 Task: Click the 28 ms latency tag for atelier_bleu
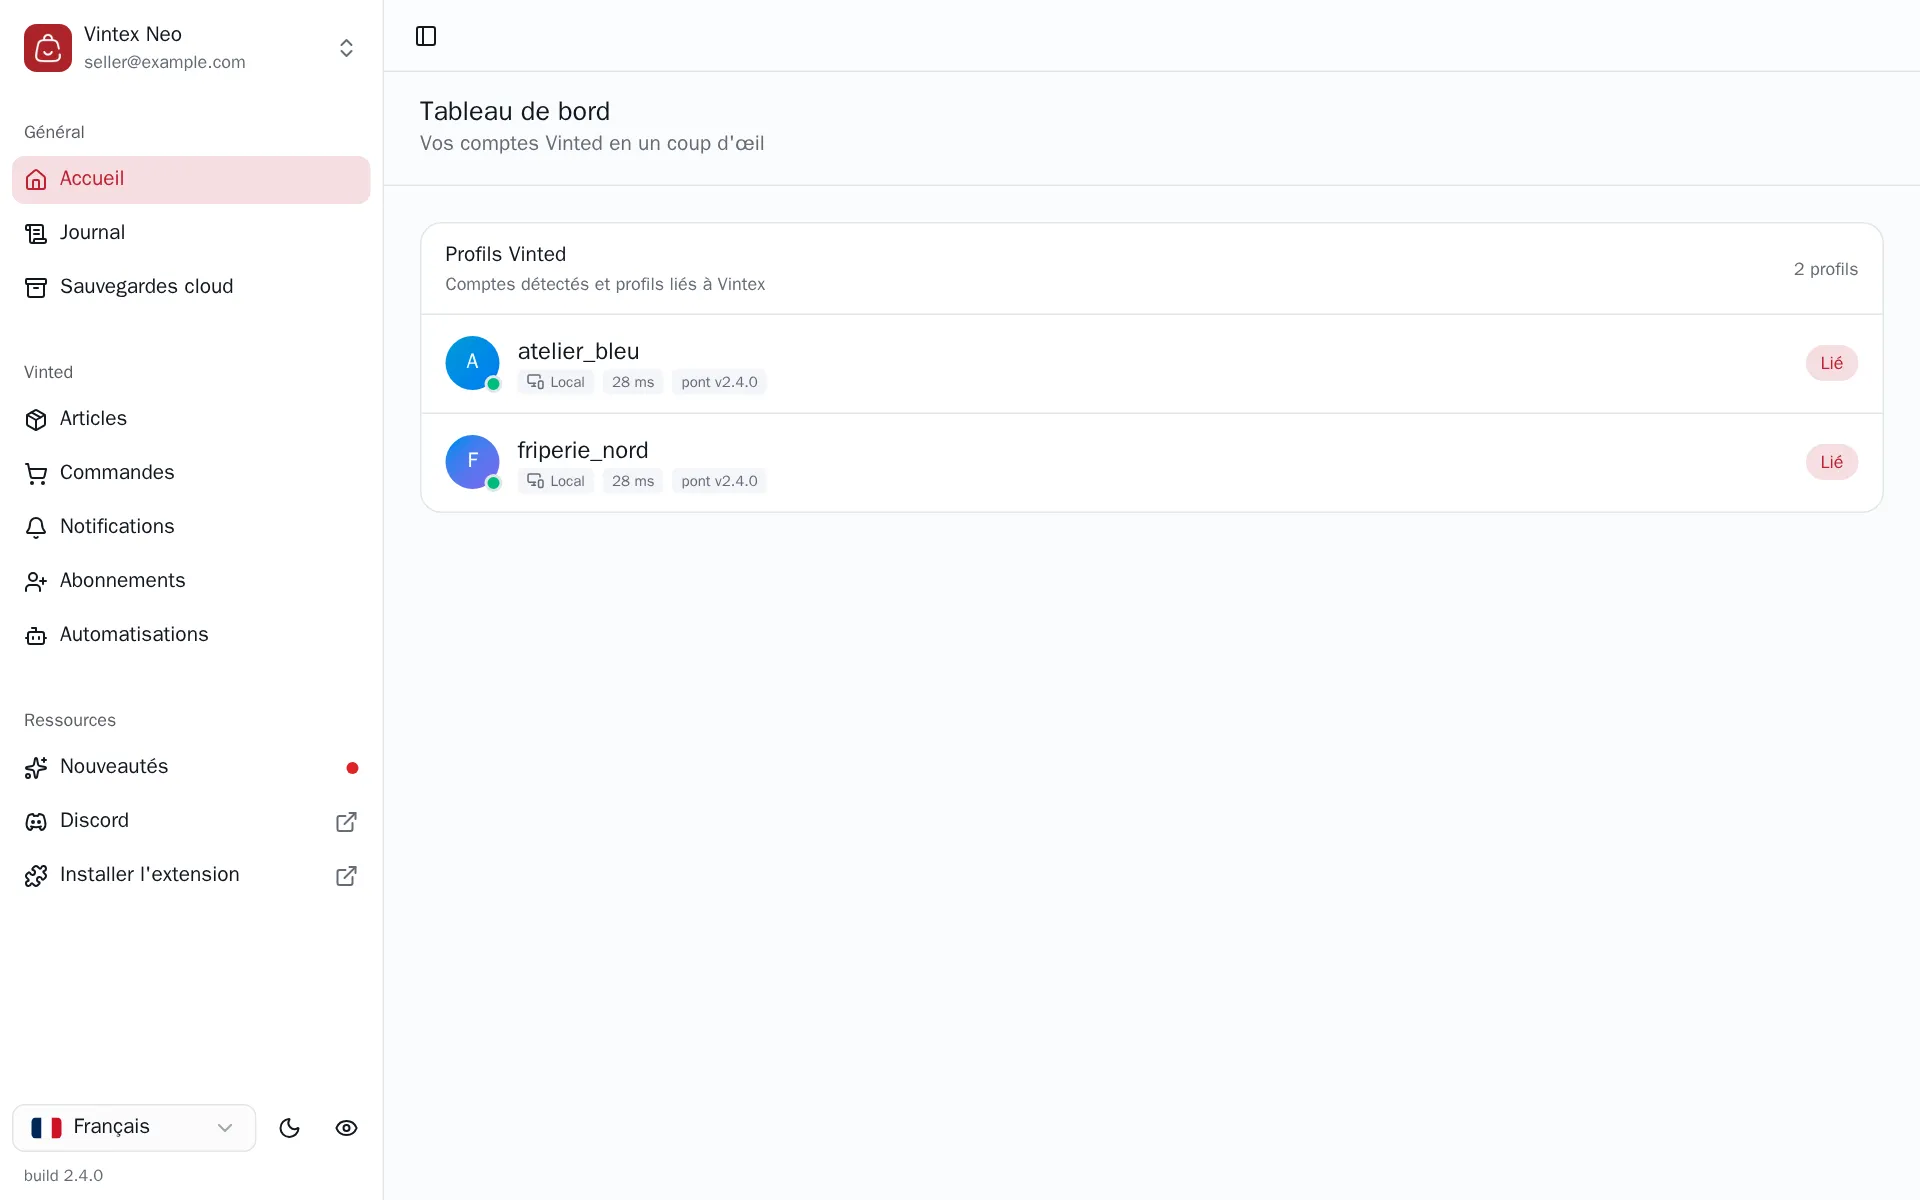point(633,382)
